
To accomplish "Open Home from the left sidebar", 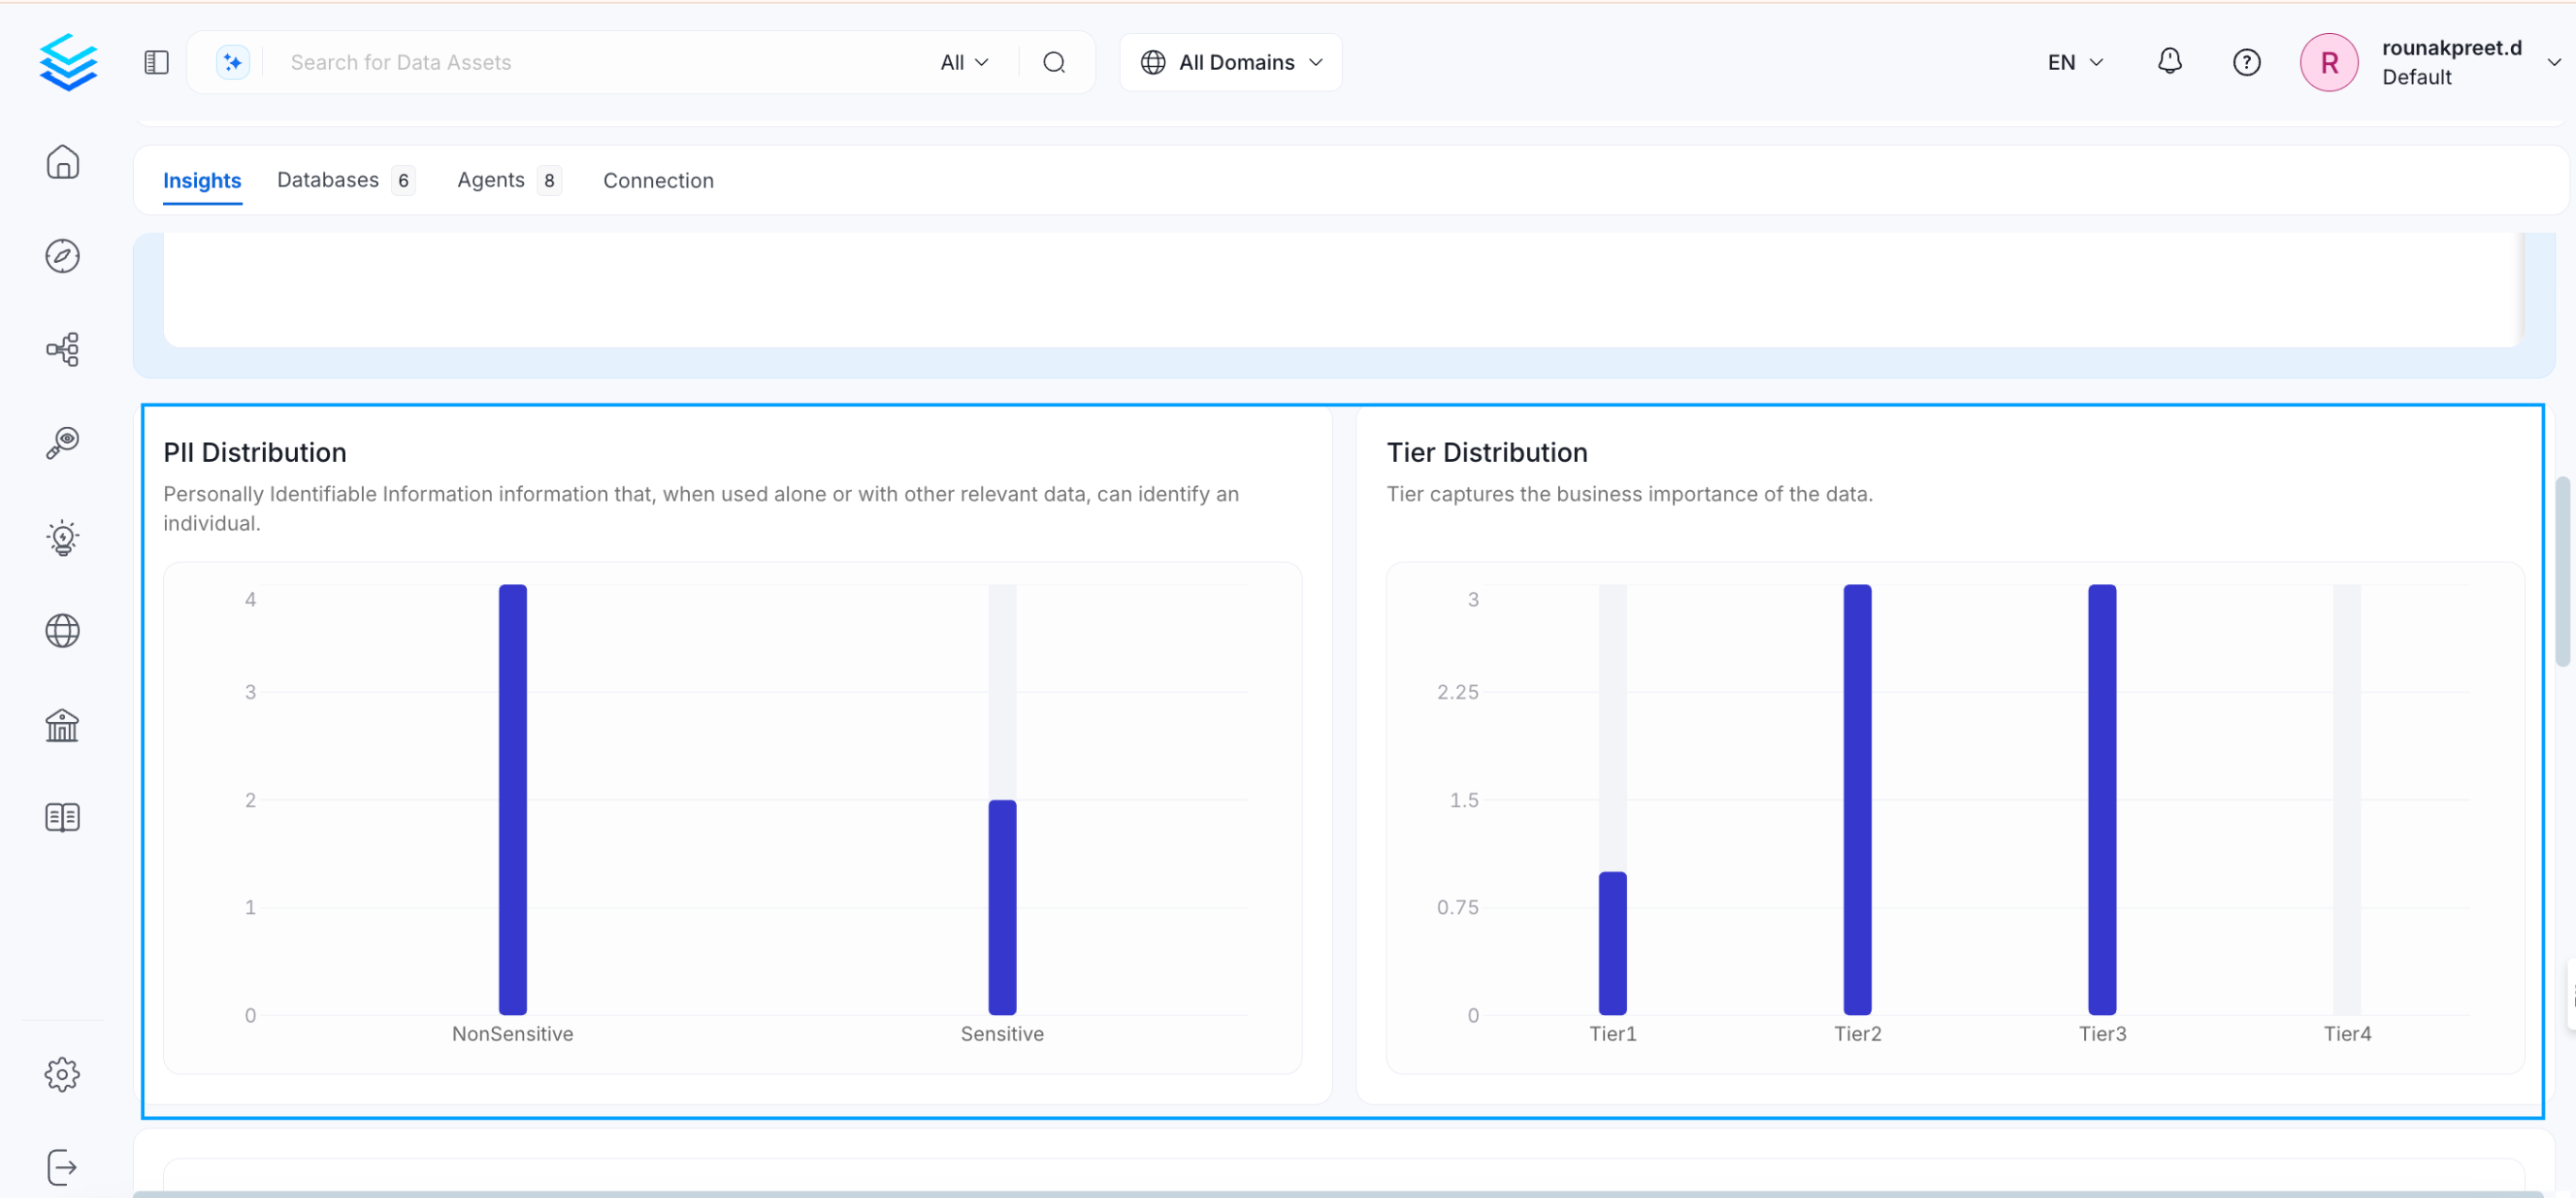I will [x=62, y=162].
